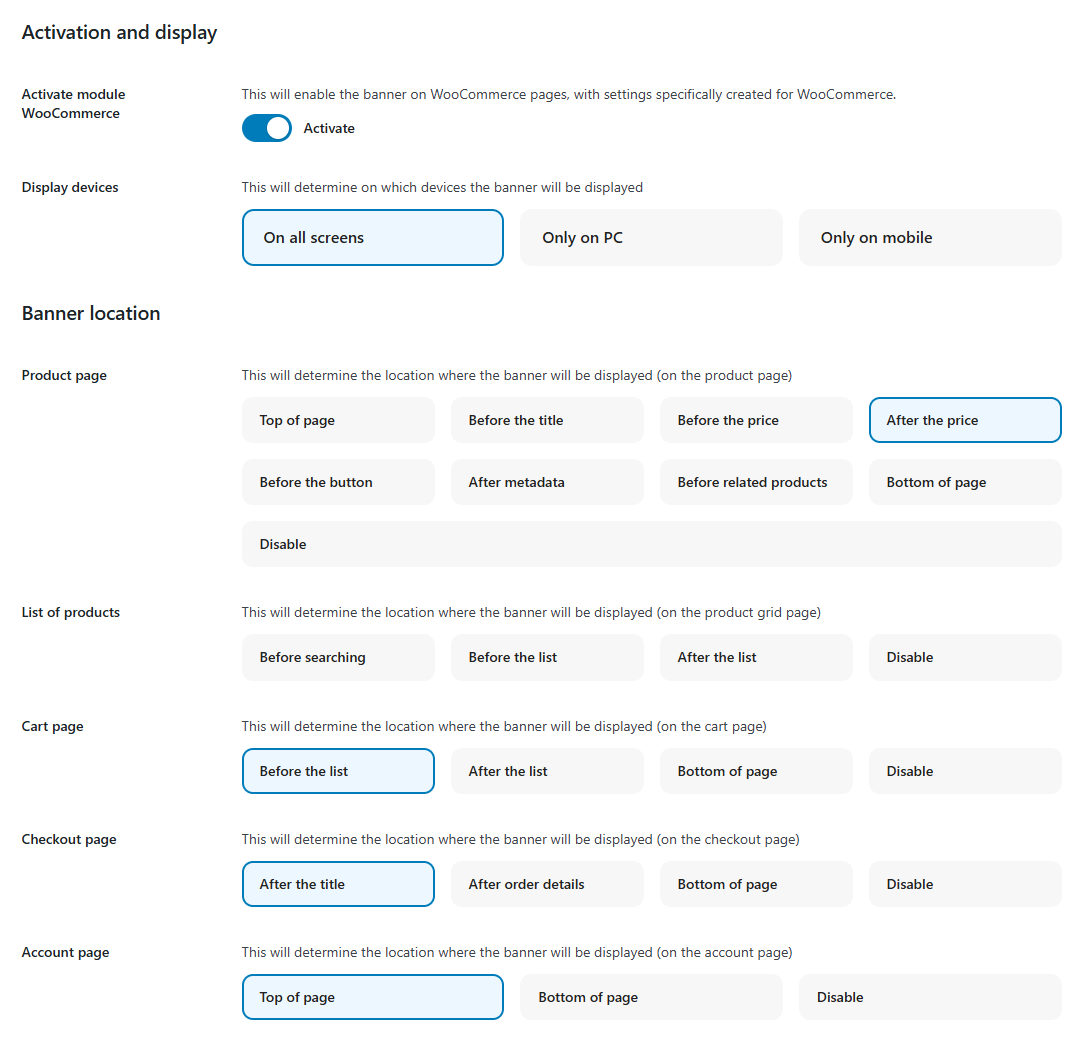This screenshot has height=1045, width=1087.
Task: Choose 'Only on mobile' display device
Action: coord(929,238)
